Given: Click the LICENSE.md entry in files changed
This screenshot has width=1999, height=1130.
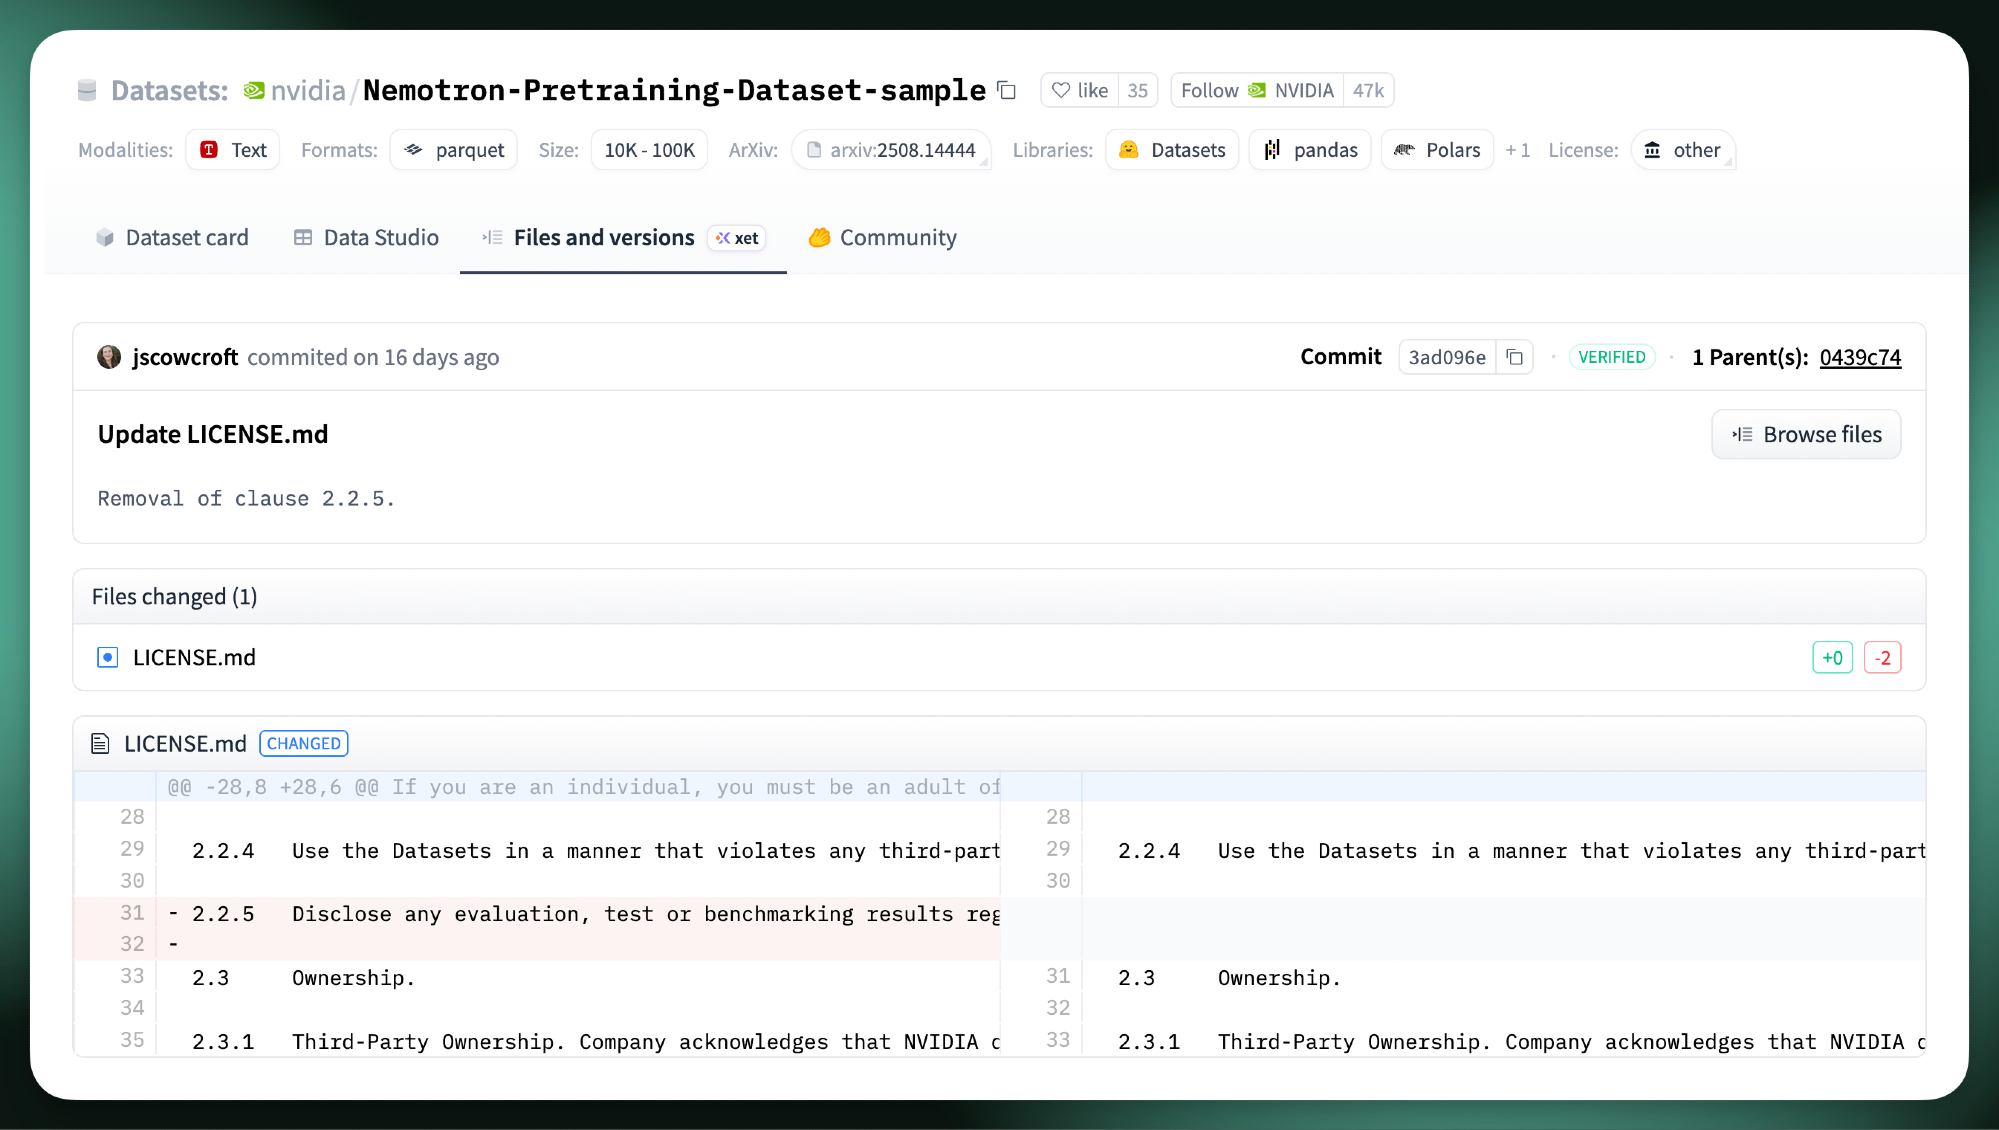Looking at the screenshot, I should coord(194,657).
